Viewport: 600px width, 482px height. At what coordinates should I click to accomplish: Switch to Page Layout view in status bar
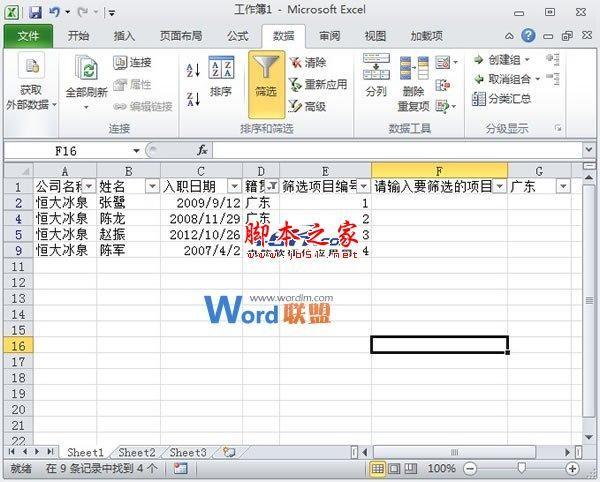click(x=394, y=468)
